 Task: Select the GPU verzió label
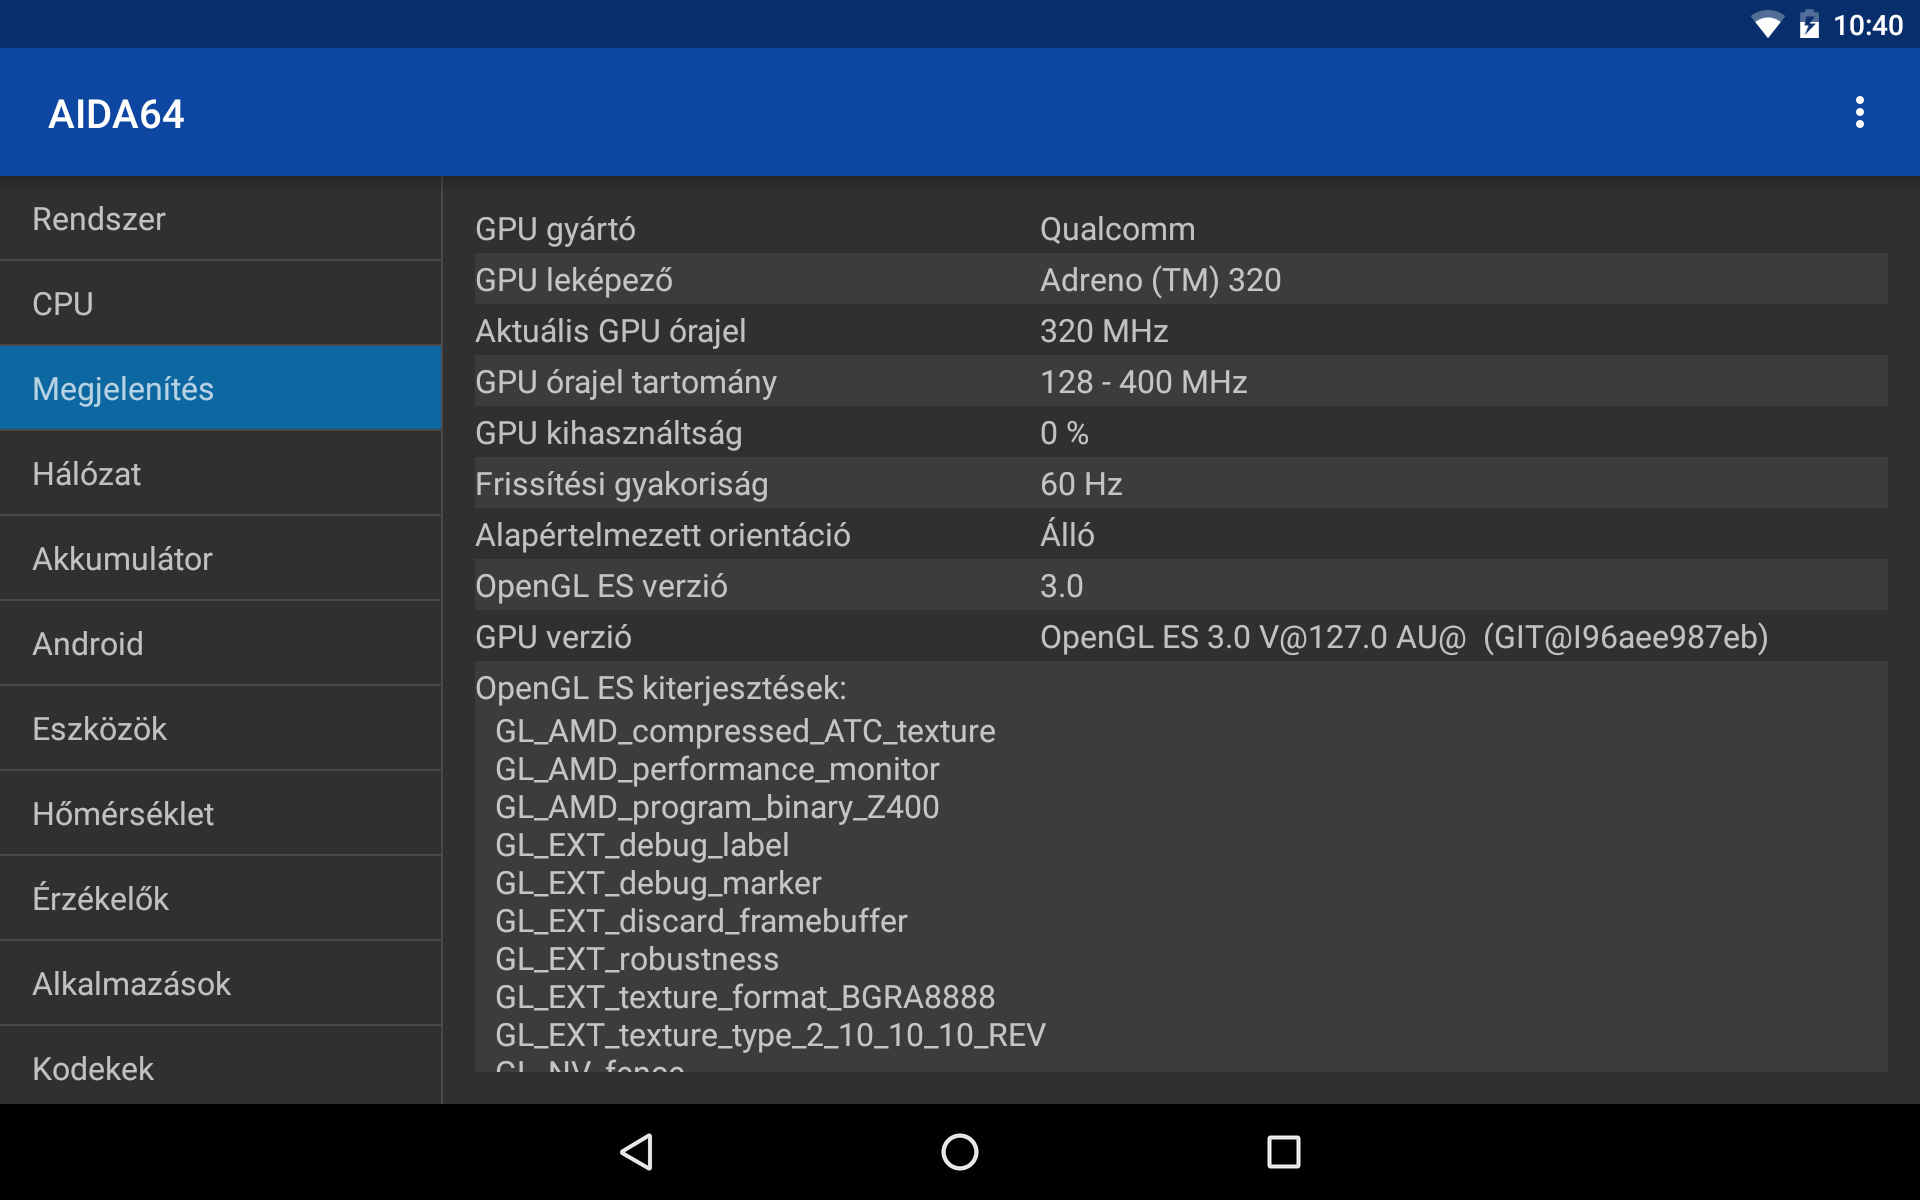pos(553,637)
